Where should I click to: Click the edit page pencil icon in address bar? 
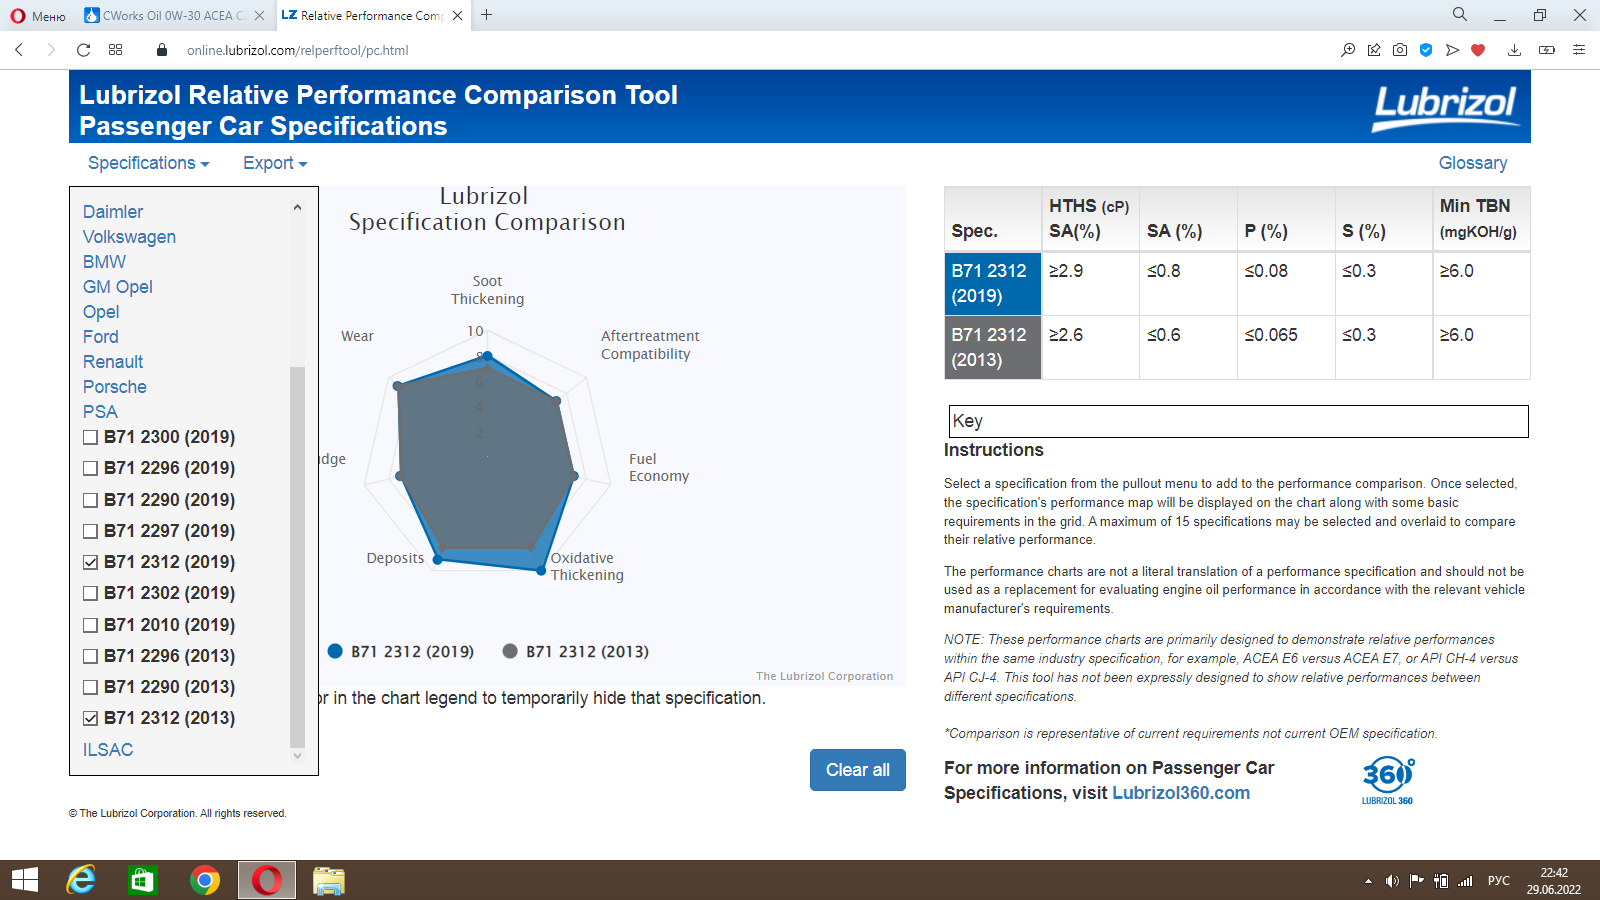tap(1374, 50)
